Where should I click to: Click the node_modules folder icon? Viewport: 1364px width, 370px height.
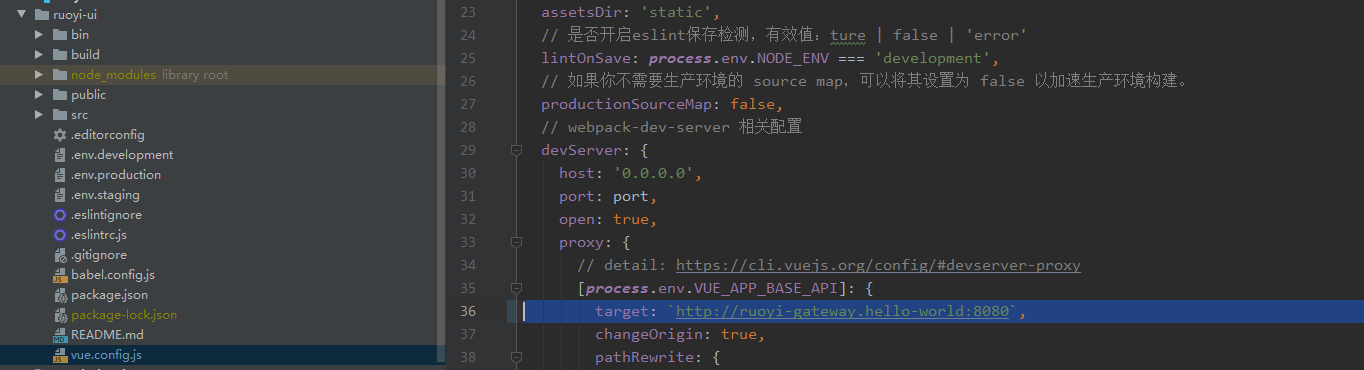tap(60, 75)
